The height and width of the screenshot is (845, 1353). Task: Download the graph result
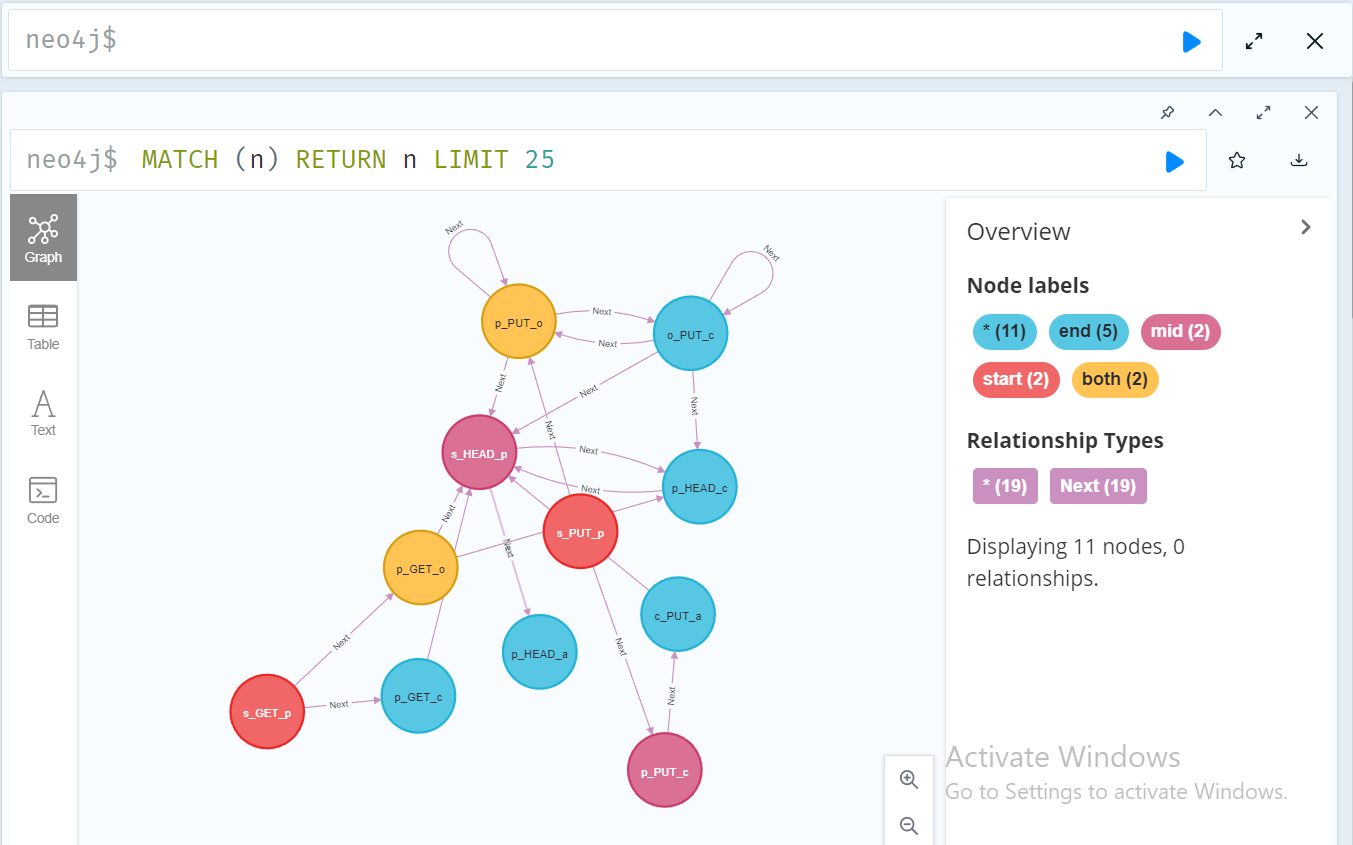click(x=1299, y=161)
